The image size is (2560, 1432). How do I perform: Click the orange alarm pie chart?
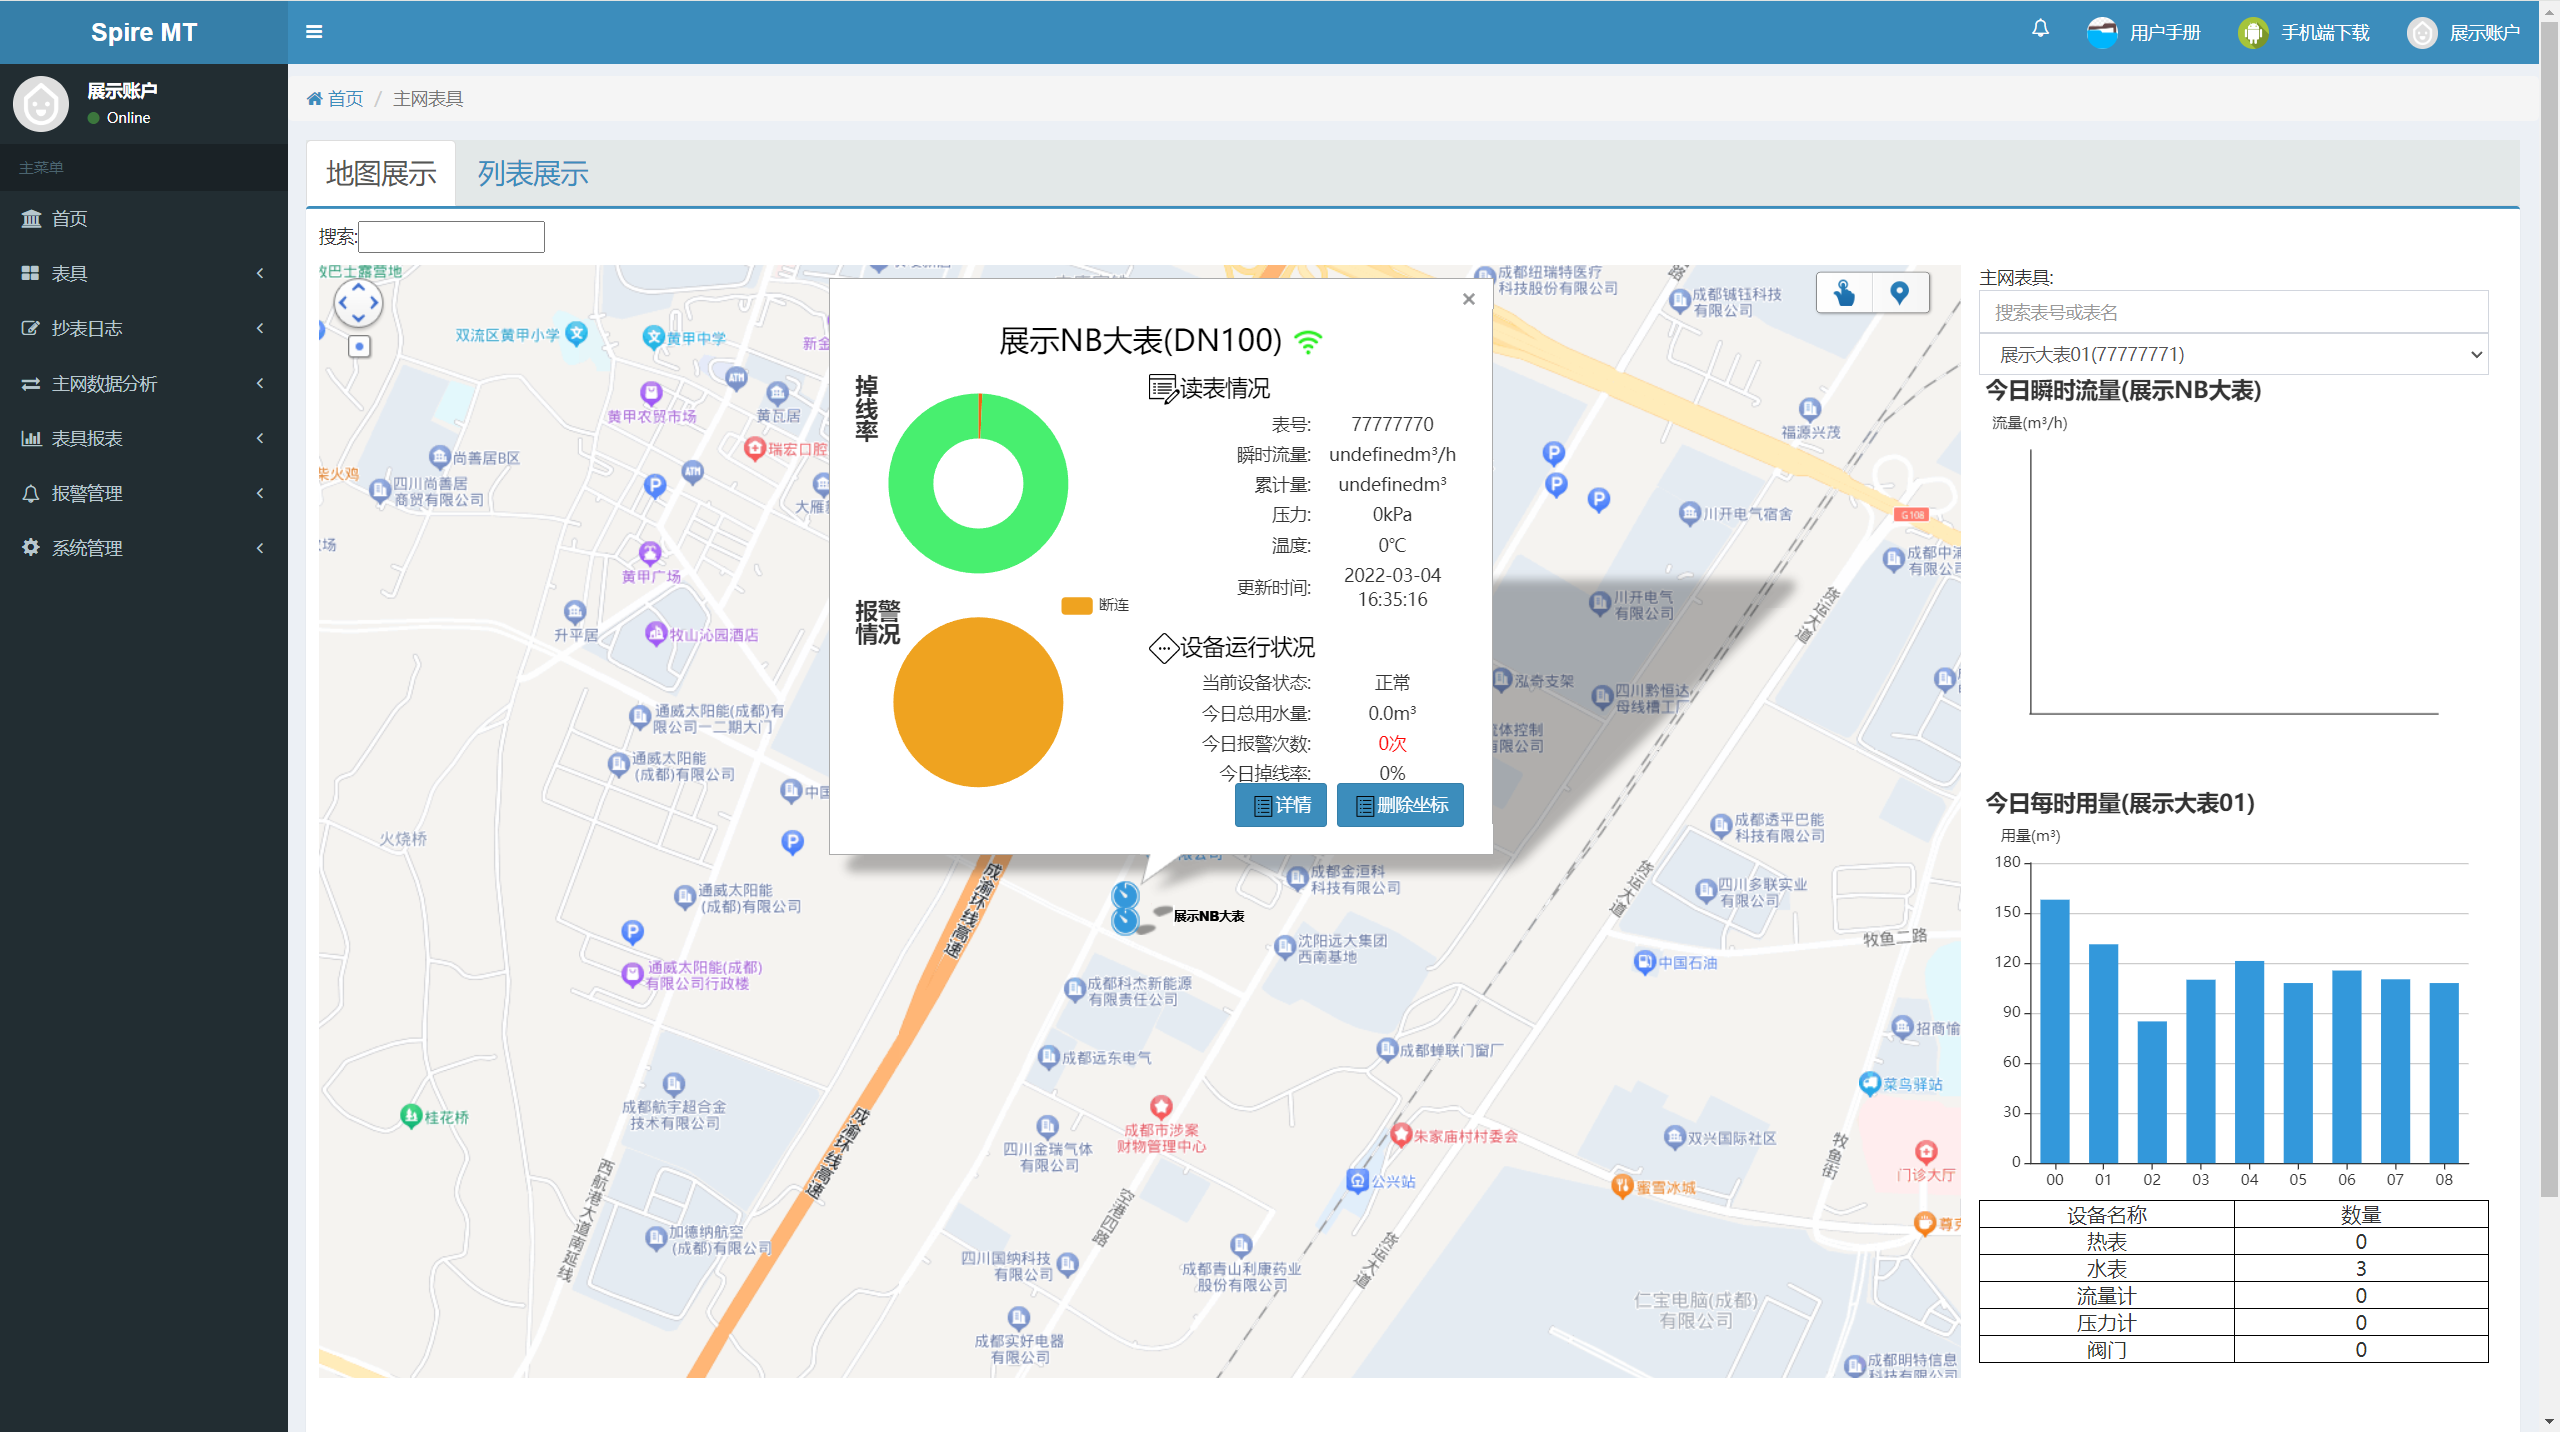pos(977,702)
